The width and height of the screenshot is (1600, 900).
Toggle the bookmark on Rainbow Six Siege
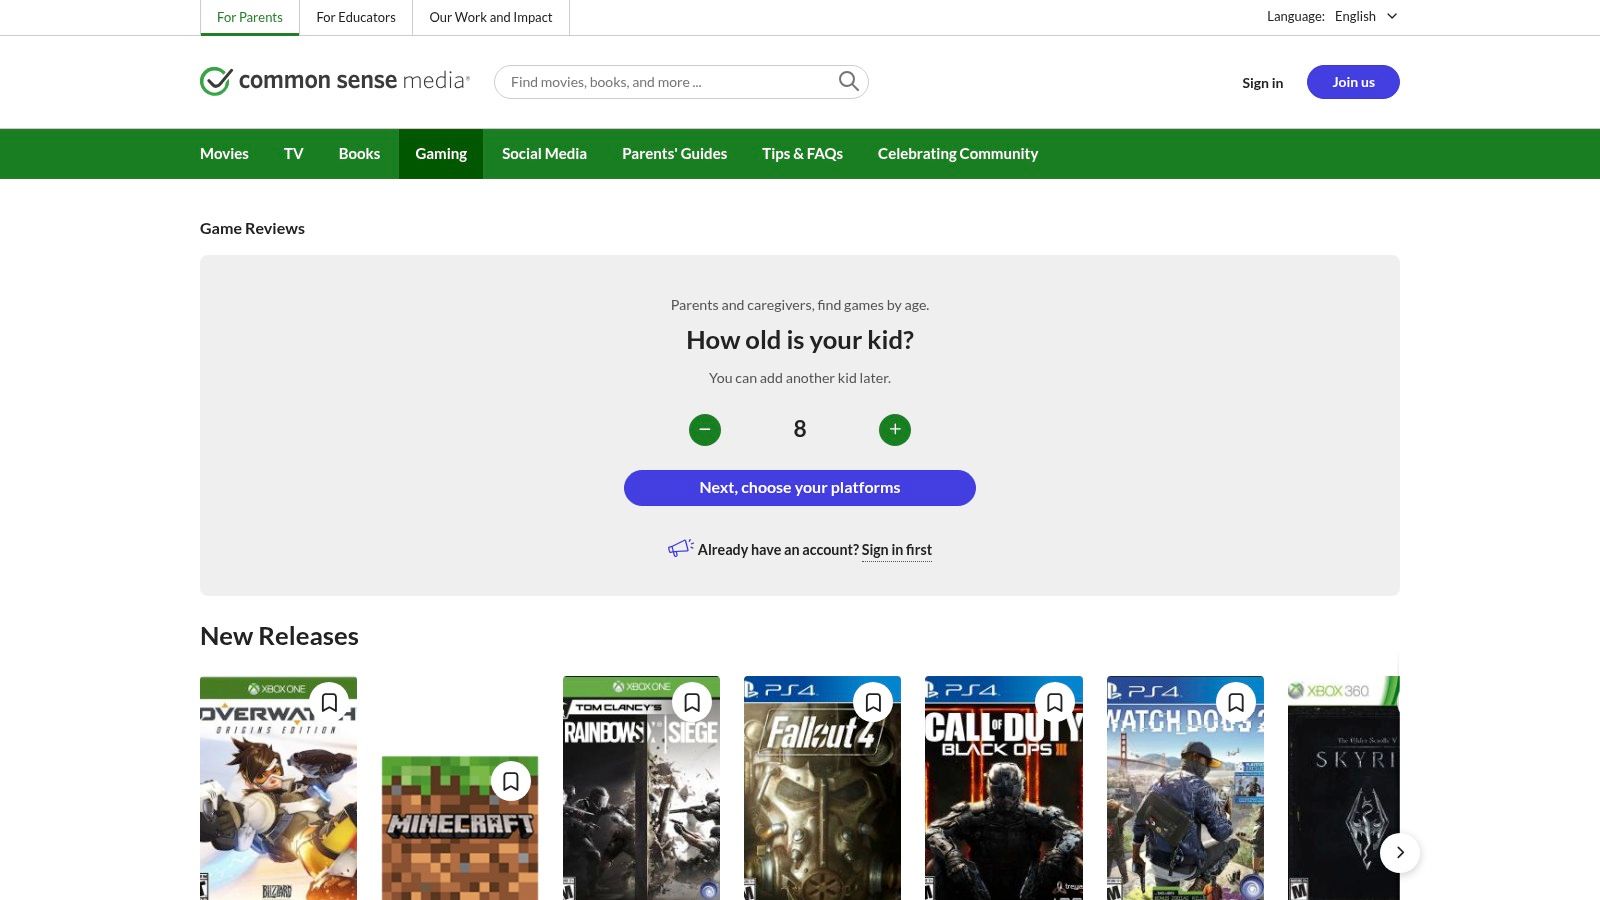click(692, 702)
